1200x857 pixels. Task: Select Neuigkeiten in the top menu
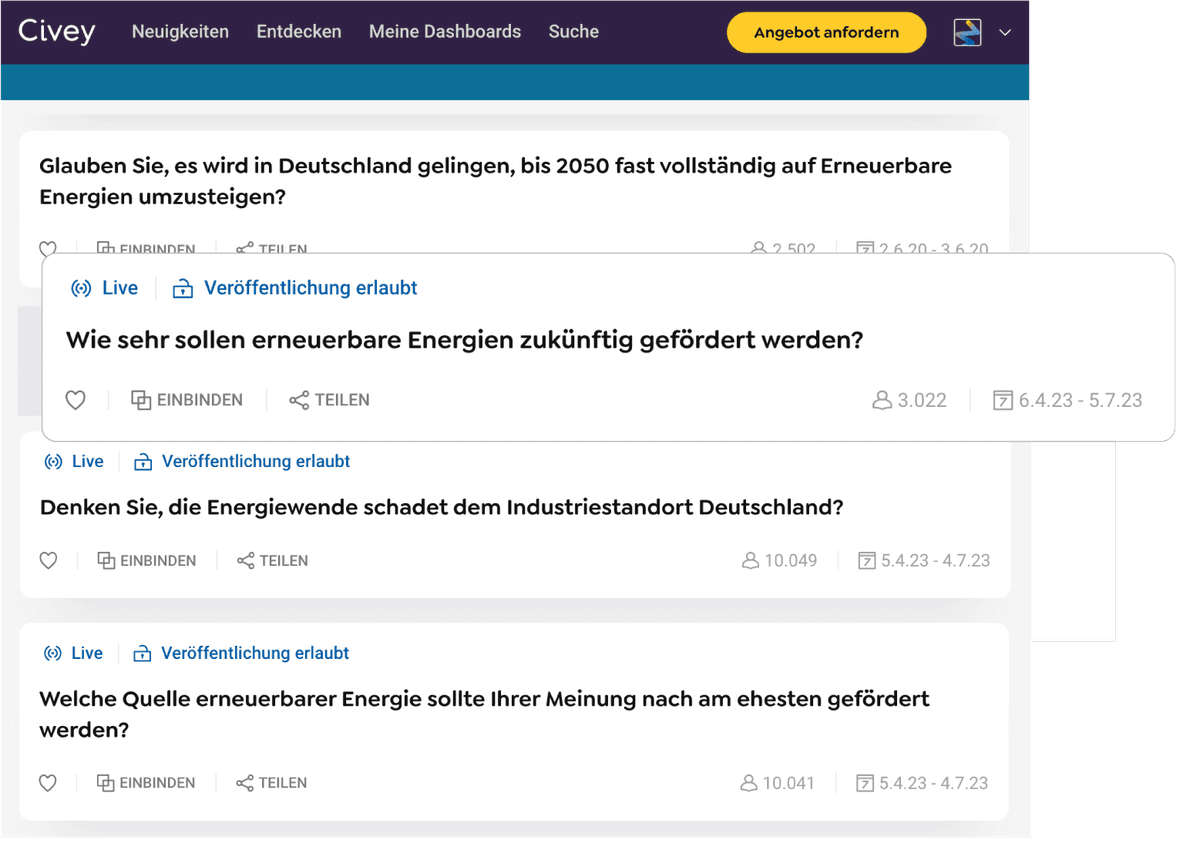(180, 31)
